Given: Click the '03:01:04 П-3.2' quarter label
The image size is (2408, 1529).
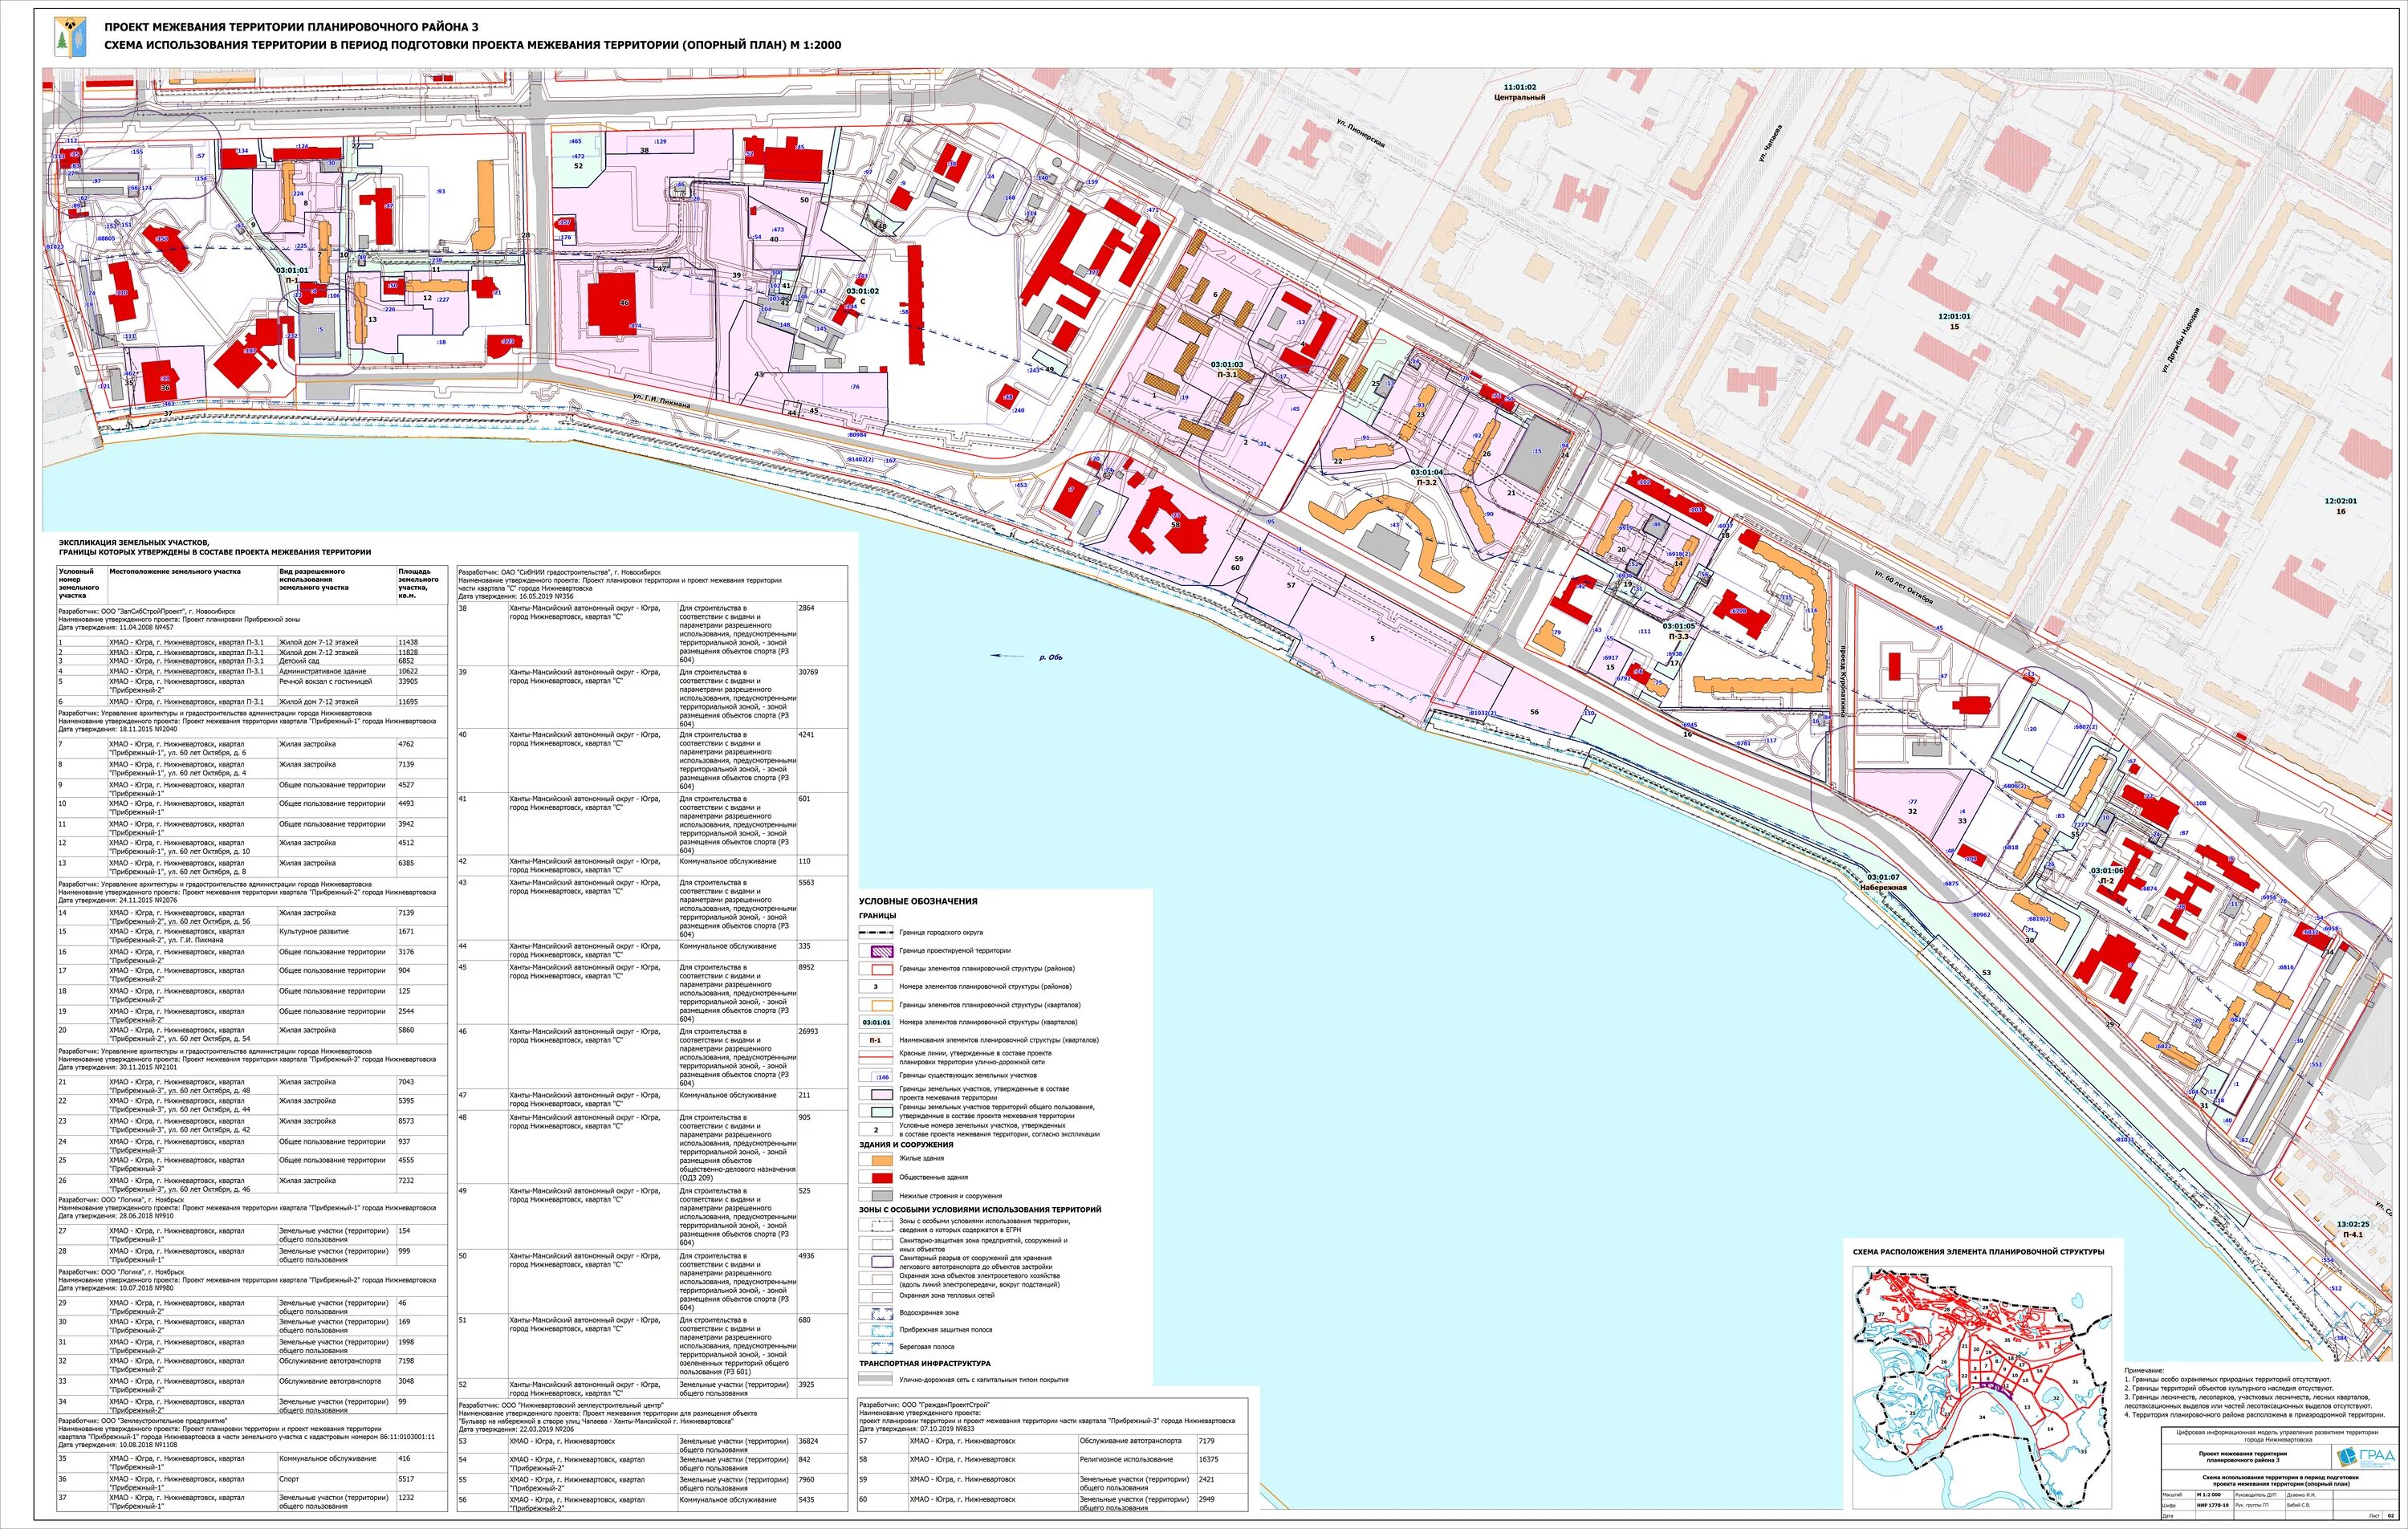Looking at the screenshot, I should point(1426,476).
